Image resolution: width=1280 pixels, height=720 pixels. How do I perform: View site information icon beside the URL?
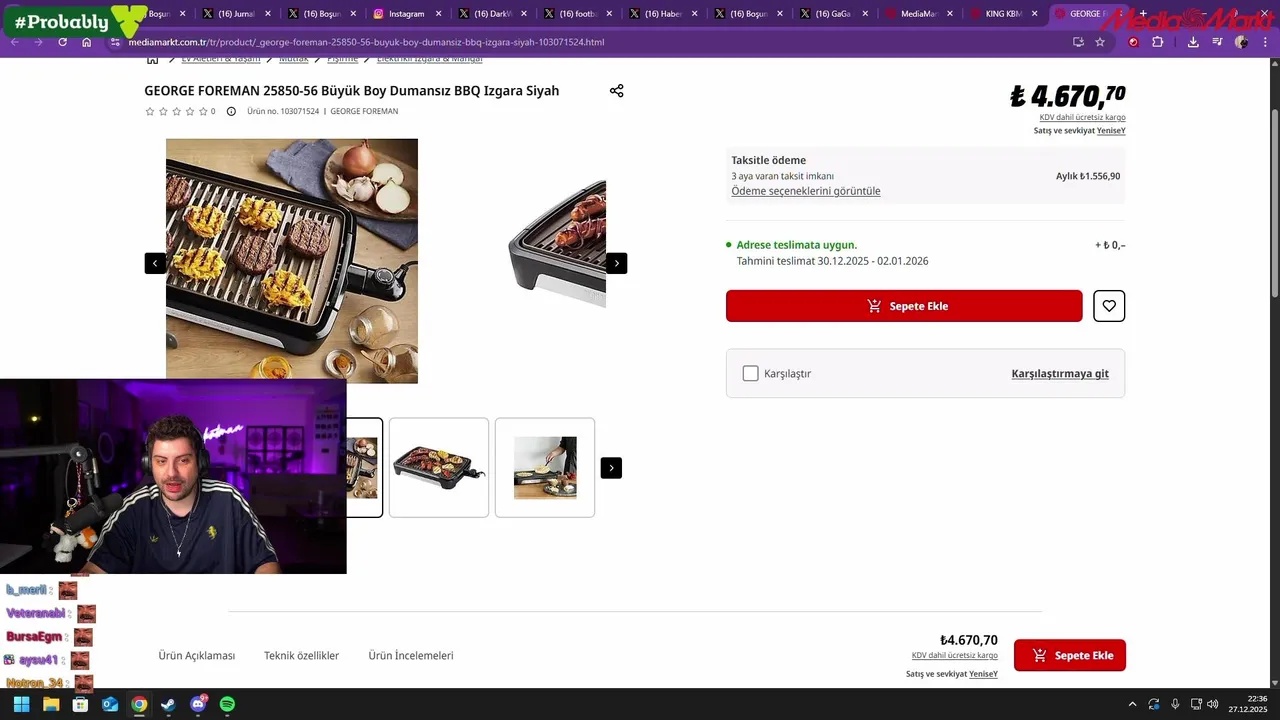tap(115, 42)
